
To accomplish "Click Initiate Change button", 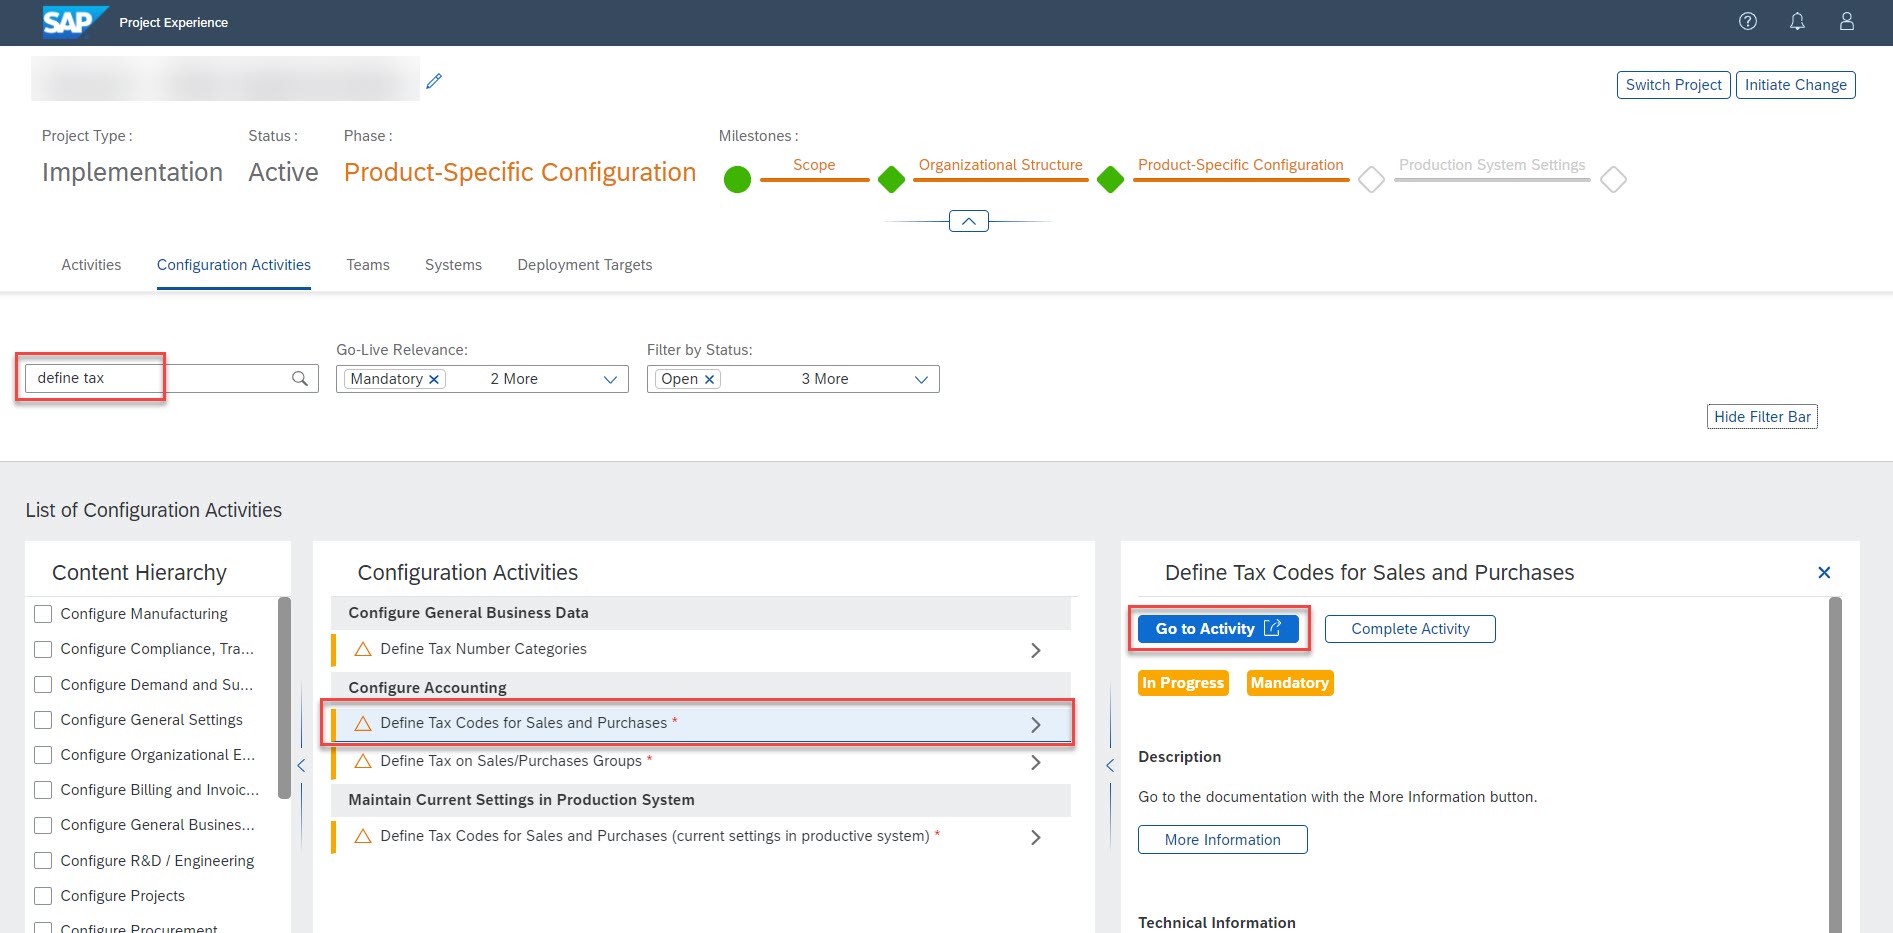I will (1796, 85).
